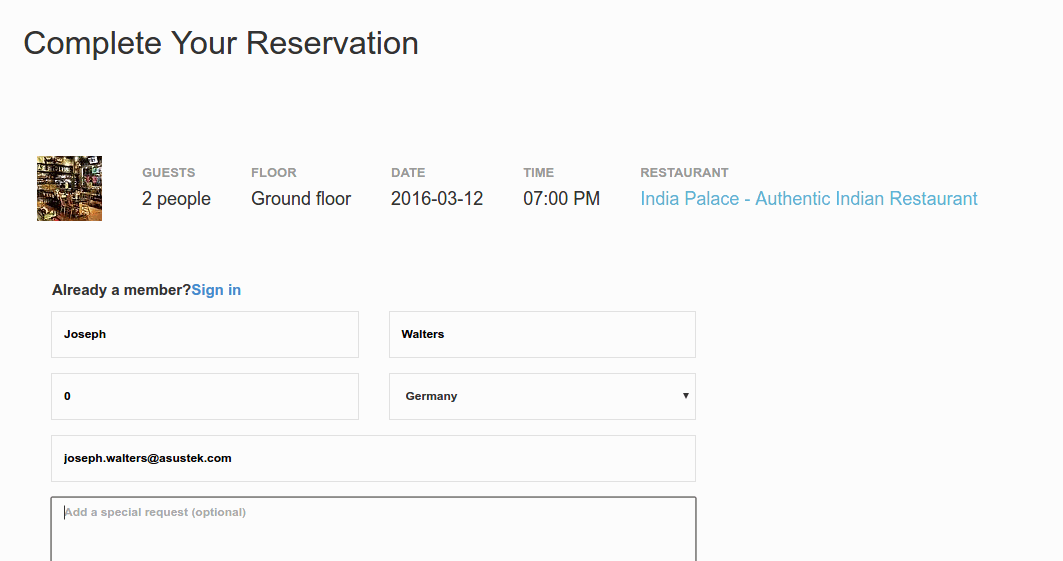Click the FLOOR column label

click(x=274, y=173)
